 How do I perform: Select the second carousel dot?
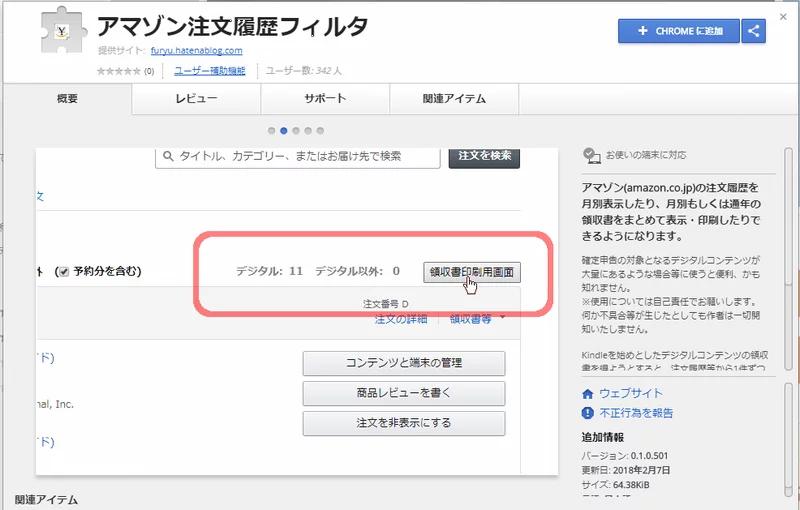[x=284, y=130]
